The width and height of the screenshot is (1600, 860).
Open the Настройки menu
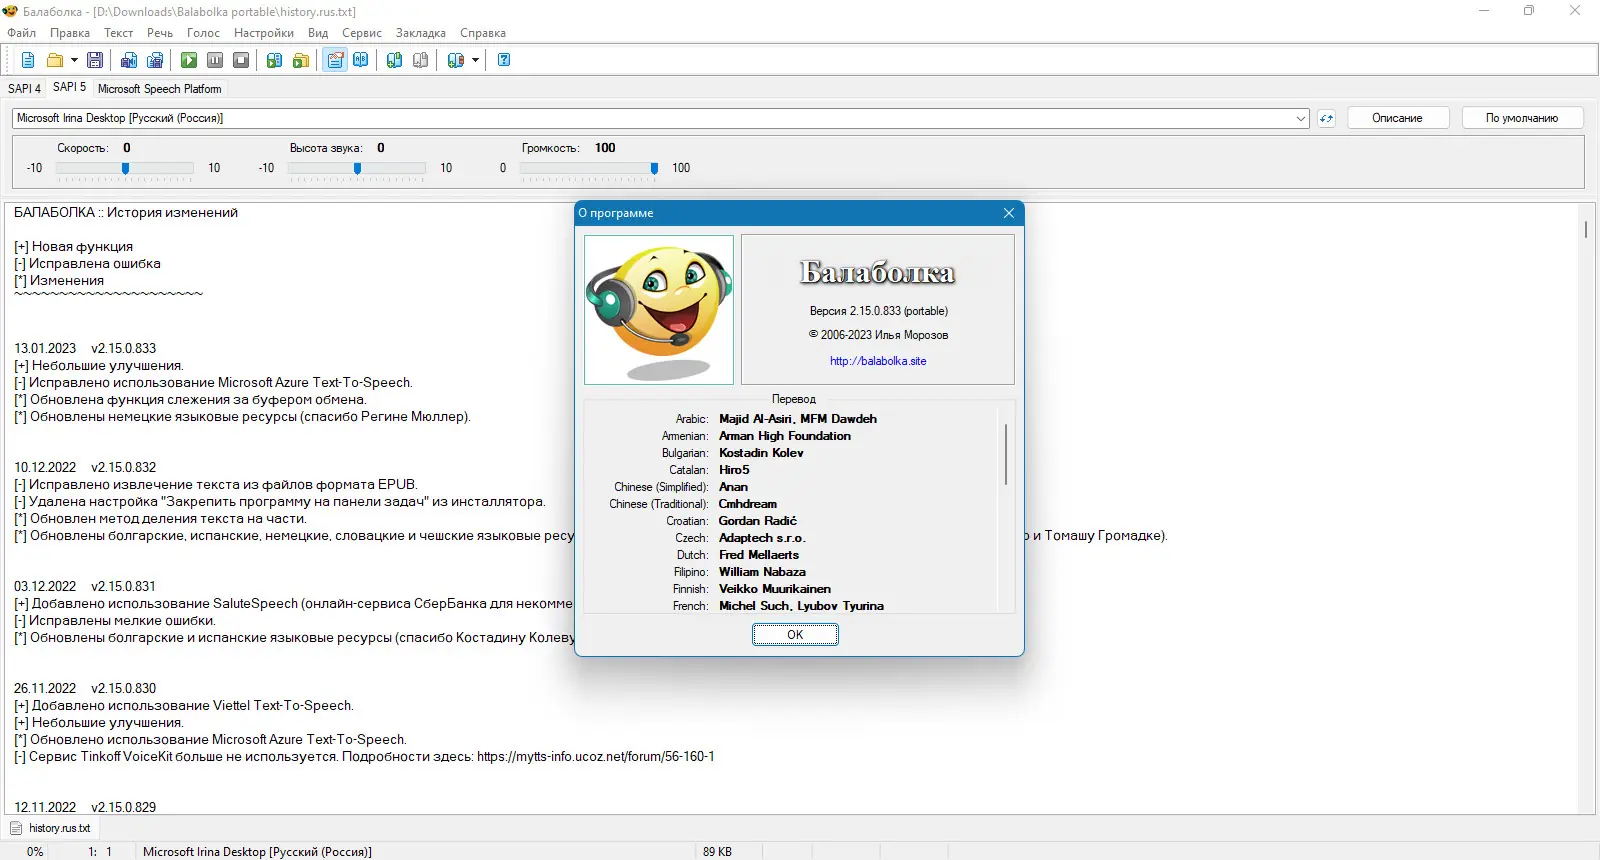pos(264,33)
